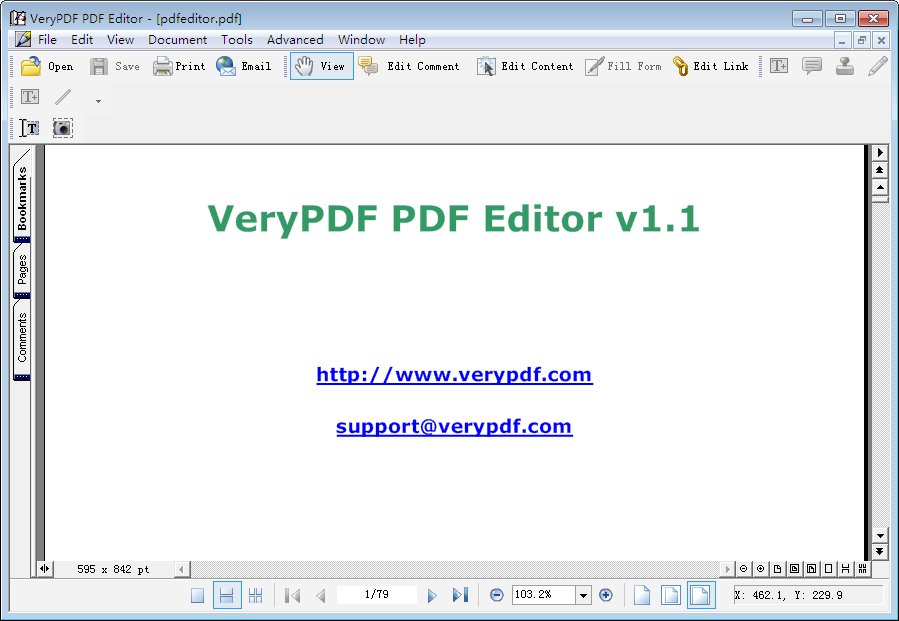Click the 595 x 842 pt page size text
Viewport: 899px width, 621px height.
pyautogui.click(x=113, y=569)
